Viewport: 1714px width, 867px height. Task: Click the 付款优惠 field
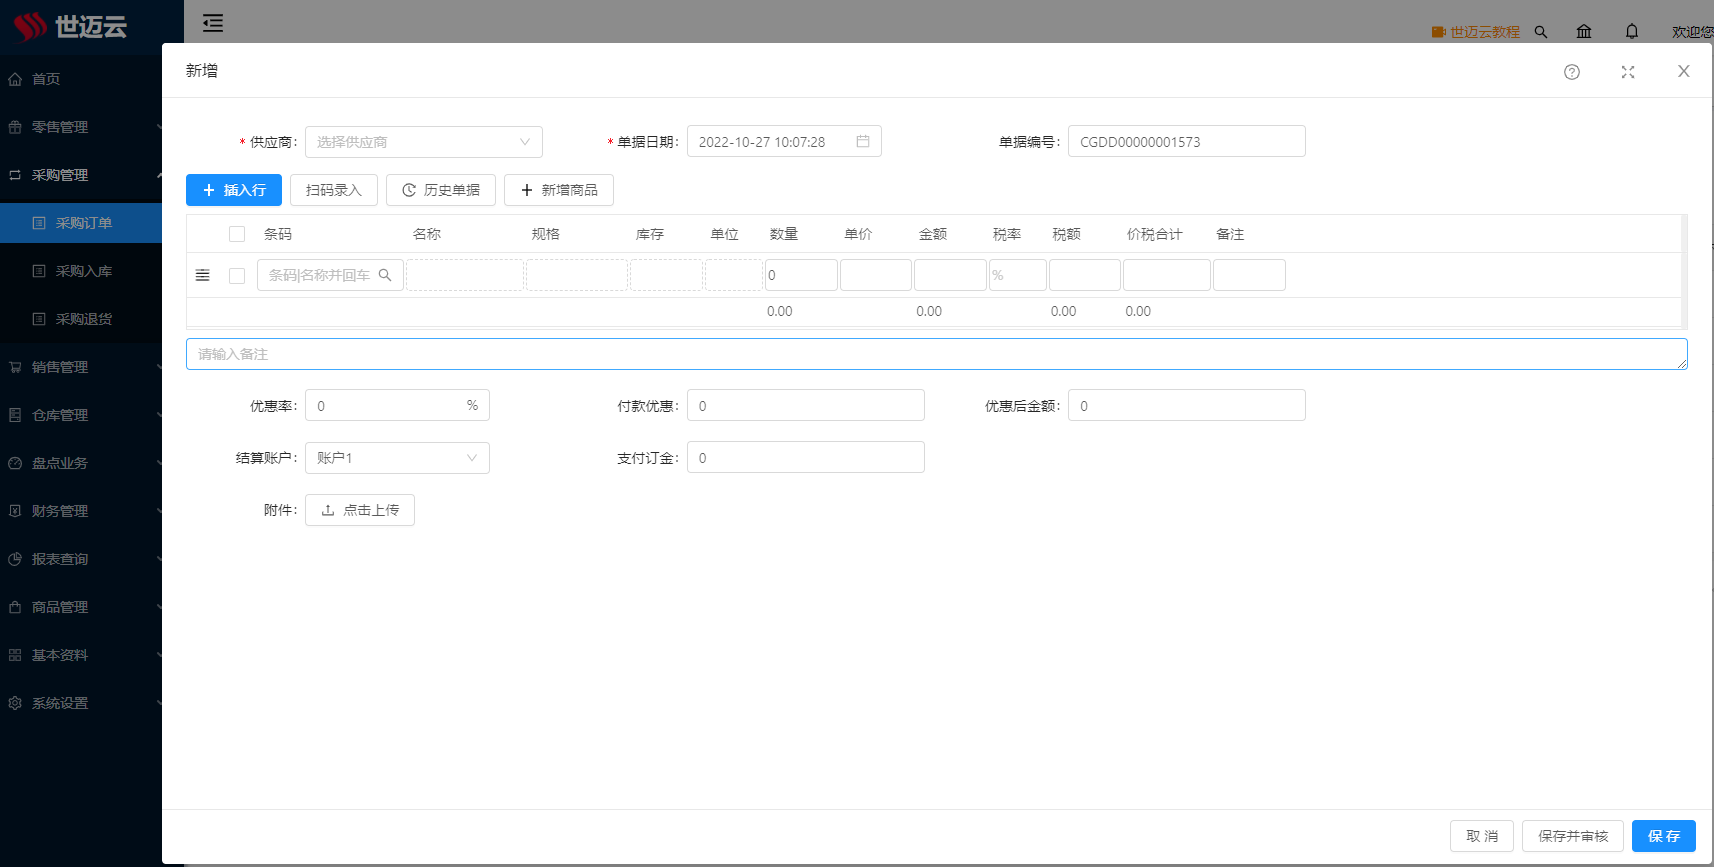pyautogui.click(x=806, y=405)
